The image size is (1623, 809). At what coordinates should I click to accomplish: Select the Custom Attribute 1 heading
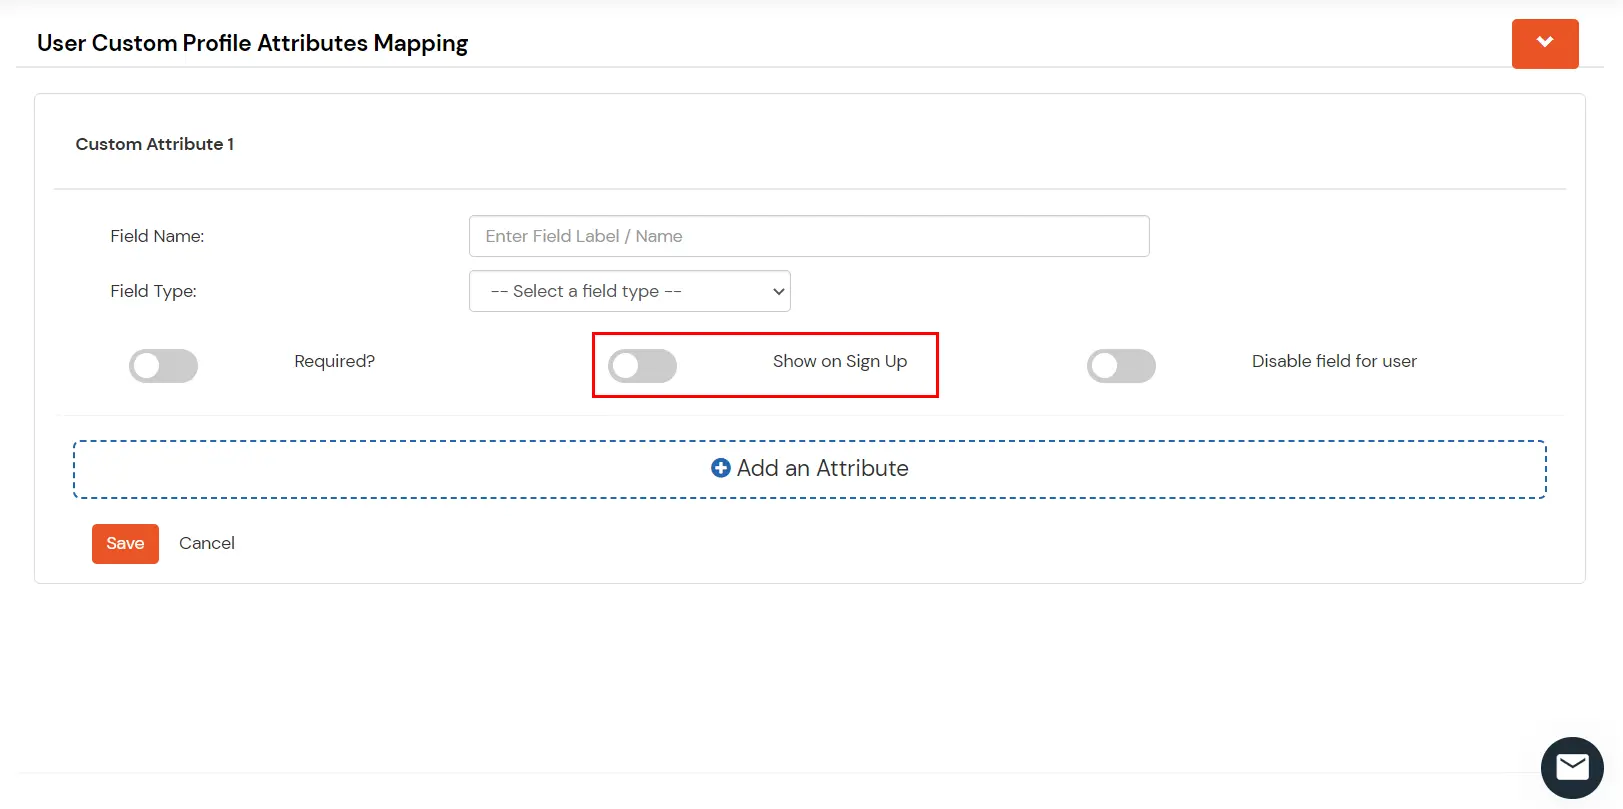click(155, 144)
